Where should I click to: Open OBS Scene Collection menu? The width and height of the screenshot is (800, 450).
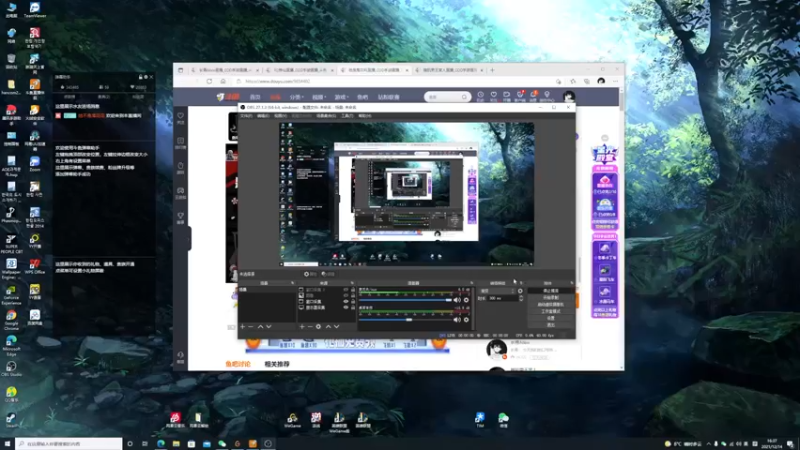(326, 116)
